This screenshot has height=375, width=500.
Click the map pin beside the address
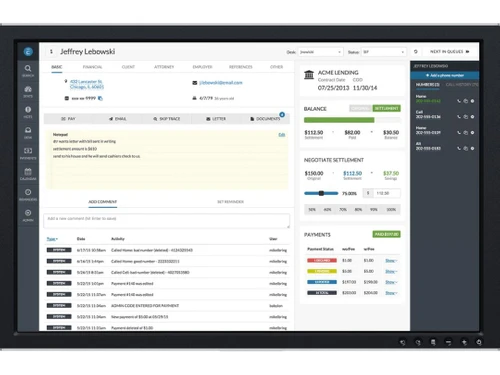coord(66,81)
